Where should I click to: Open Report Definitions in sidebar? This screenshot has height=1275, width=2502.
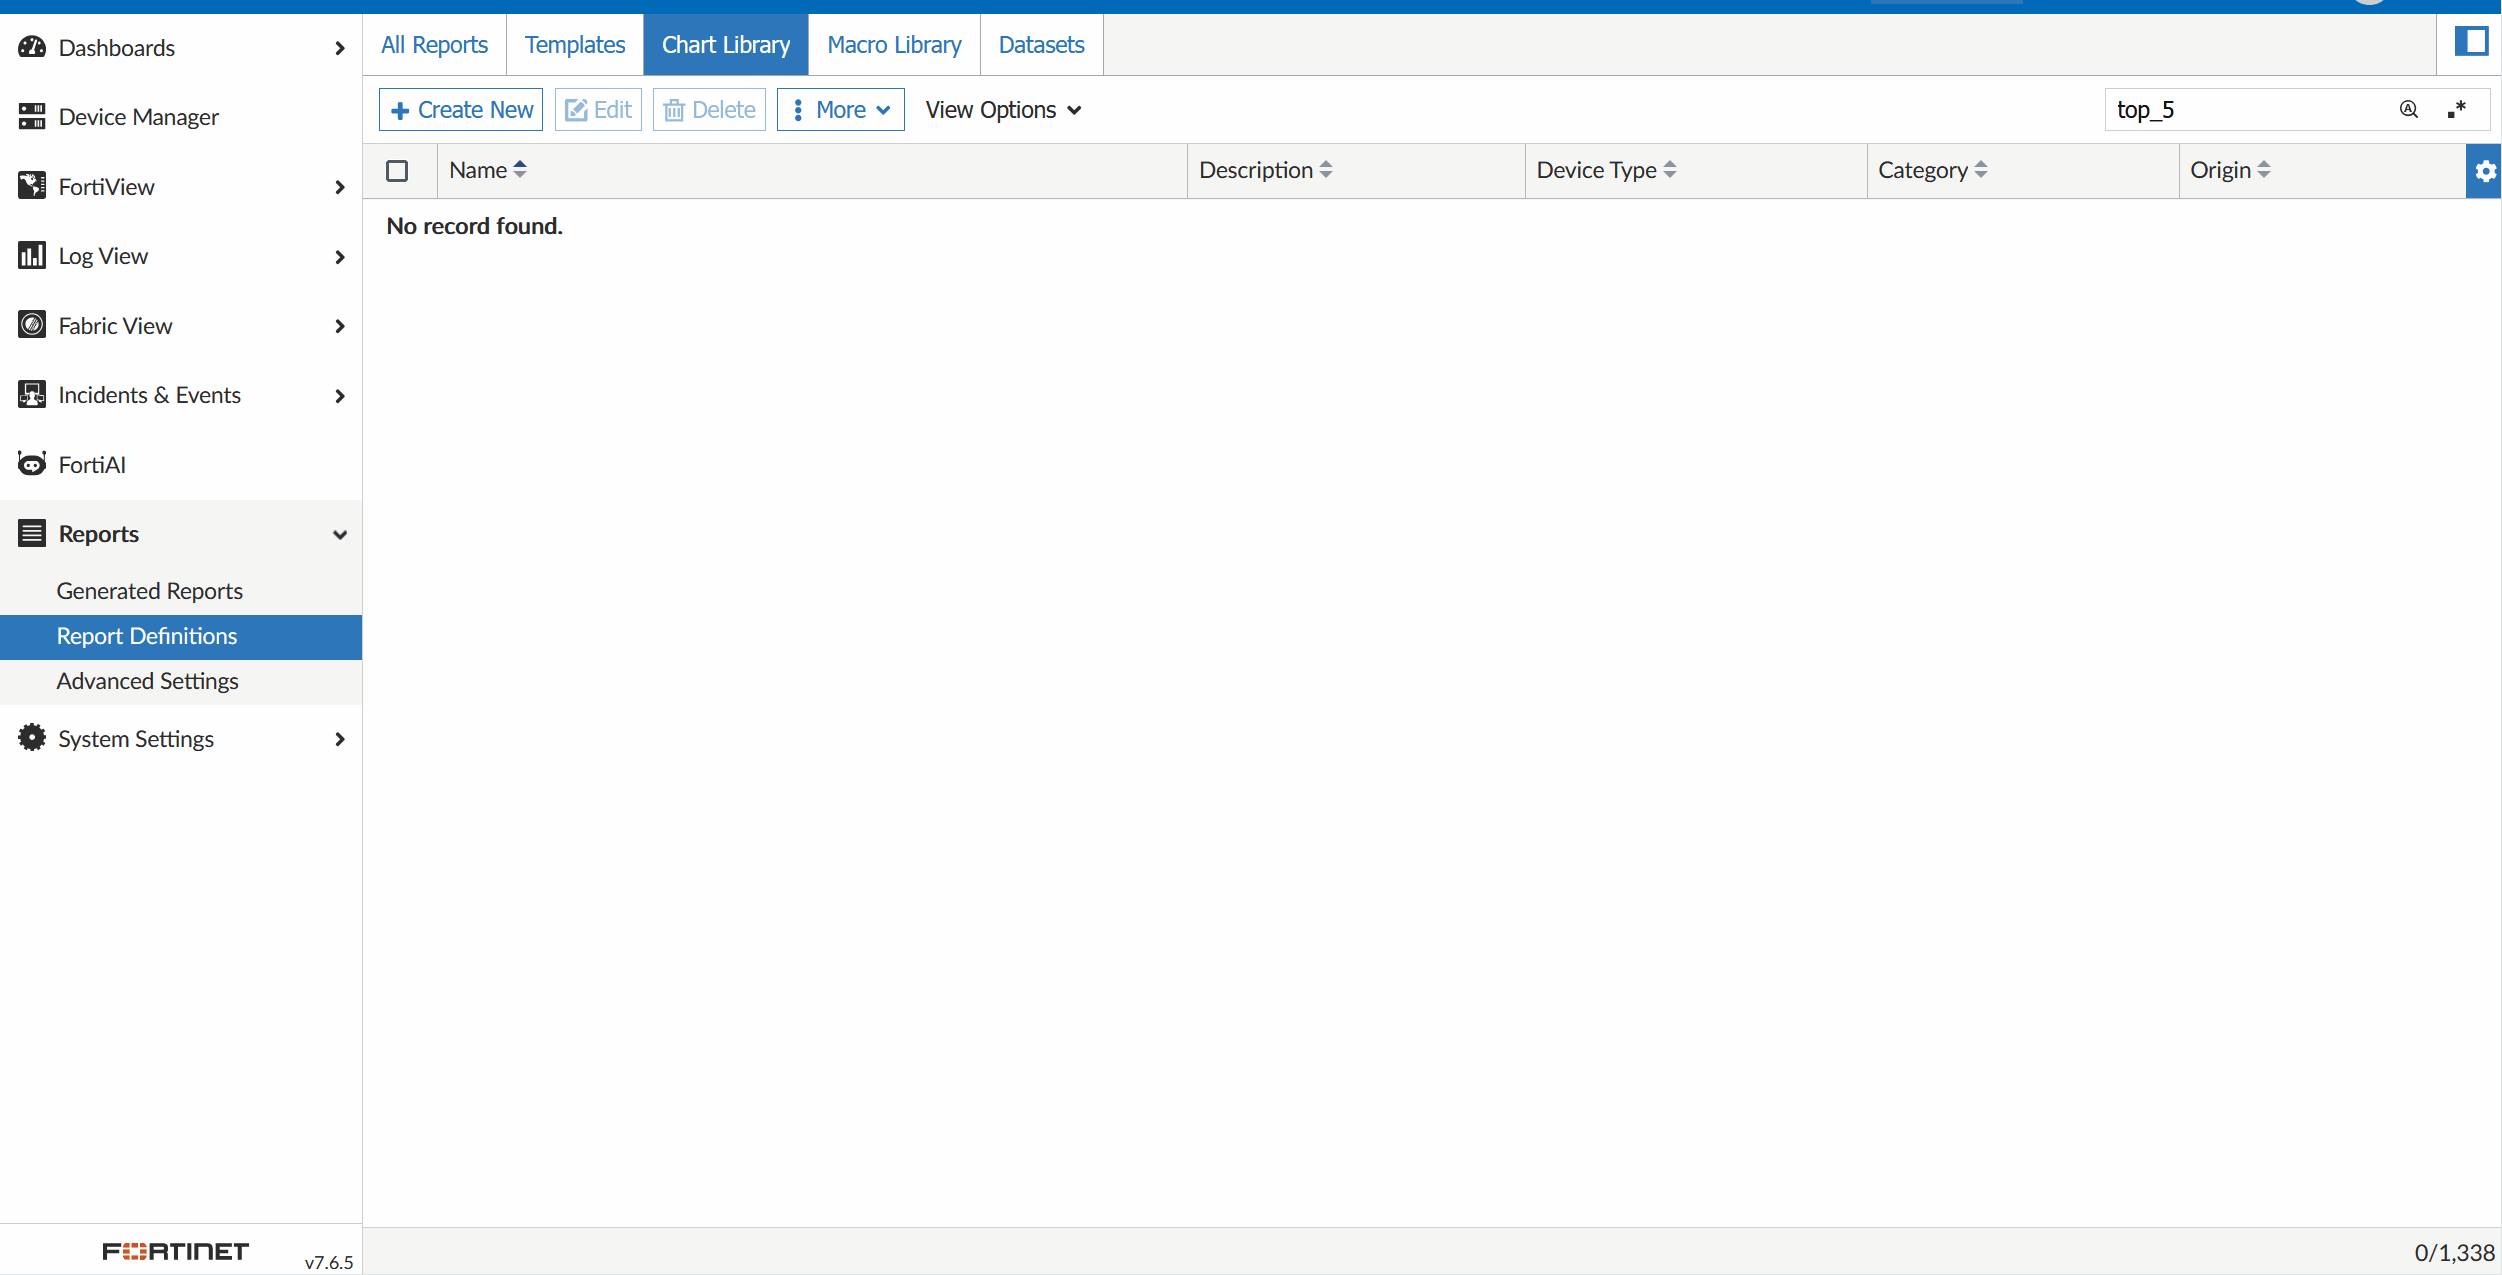coord(181,637)
